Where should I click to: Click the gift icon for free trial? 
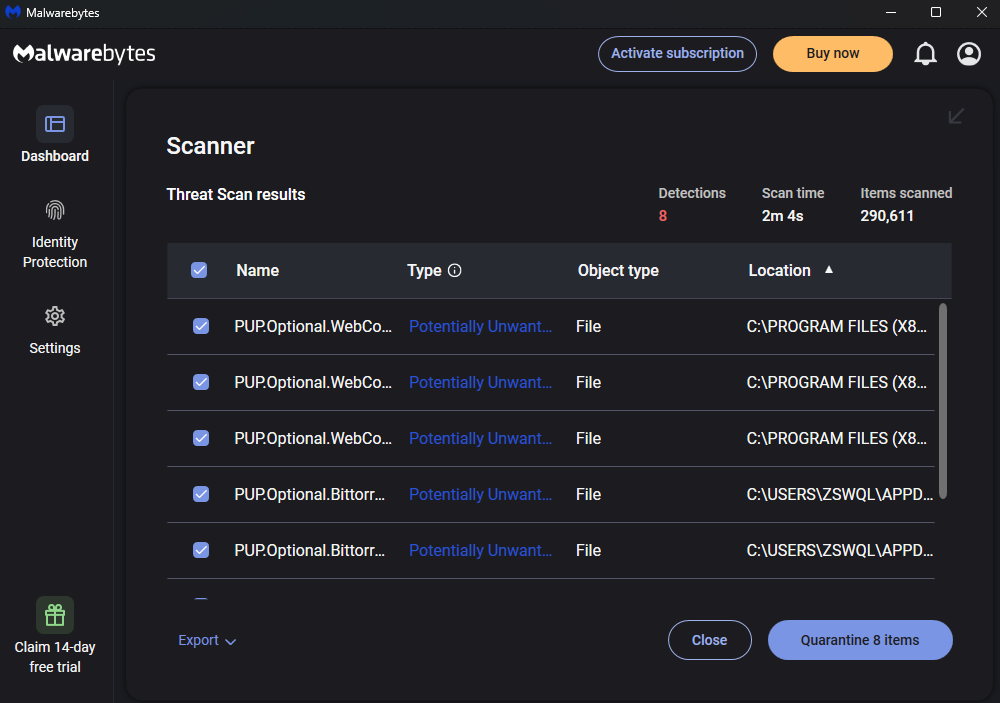(x=55, y=615)
